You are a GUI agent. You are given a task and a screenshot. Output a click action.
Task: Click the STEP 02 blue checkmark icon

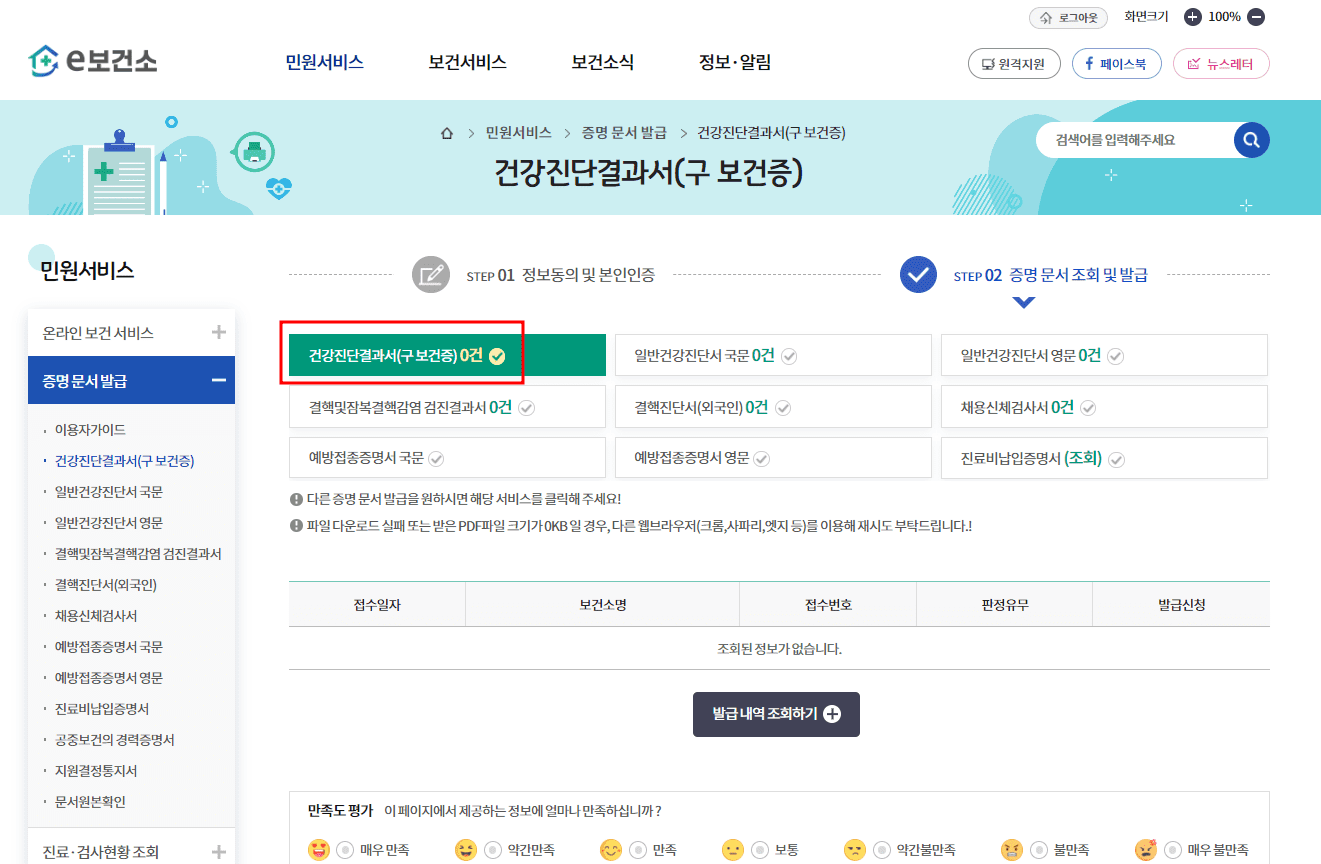pos(918,274)
